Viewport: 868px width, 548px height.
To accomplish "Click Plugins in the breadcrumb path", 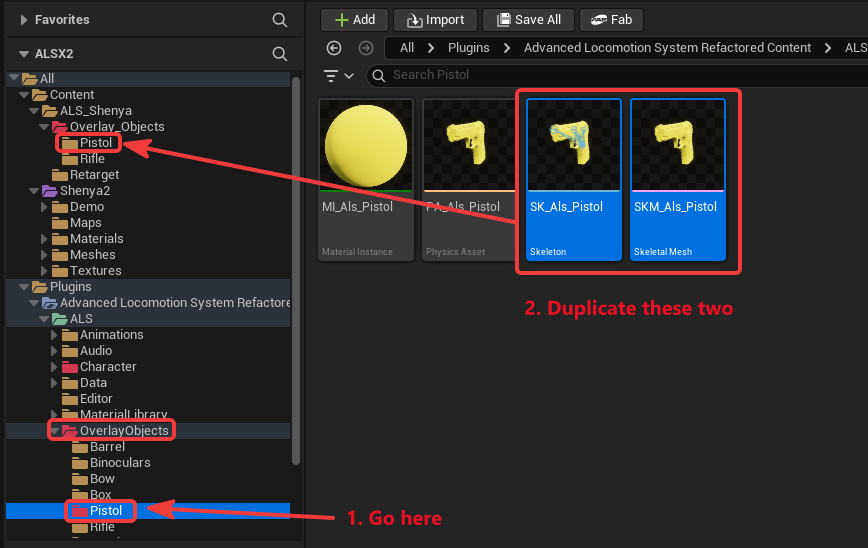I will click(x=468, y=48).
